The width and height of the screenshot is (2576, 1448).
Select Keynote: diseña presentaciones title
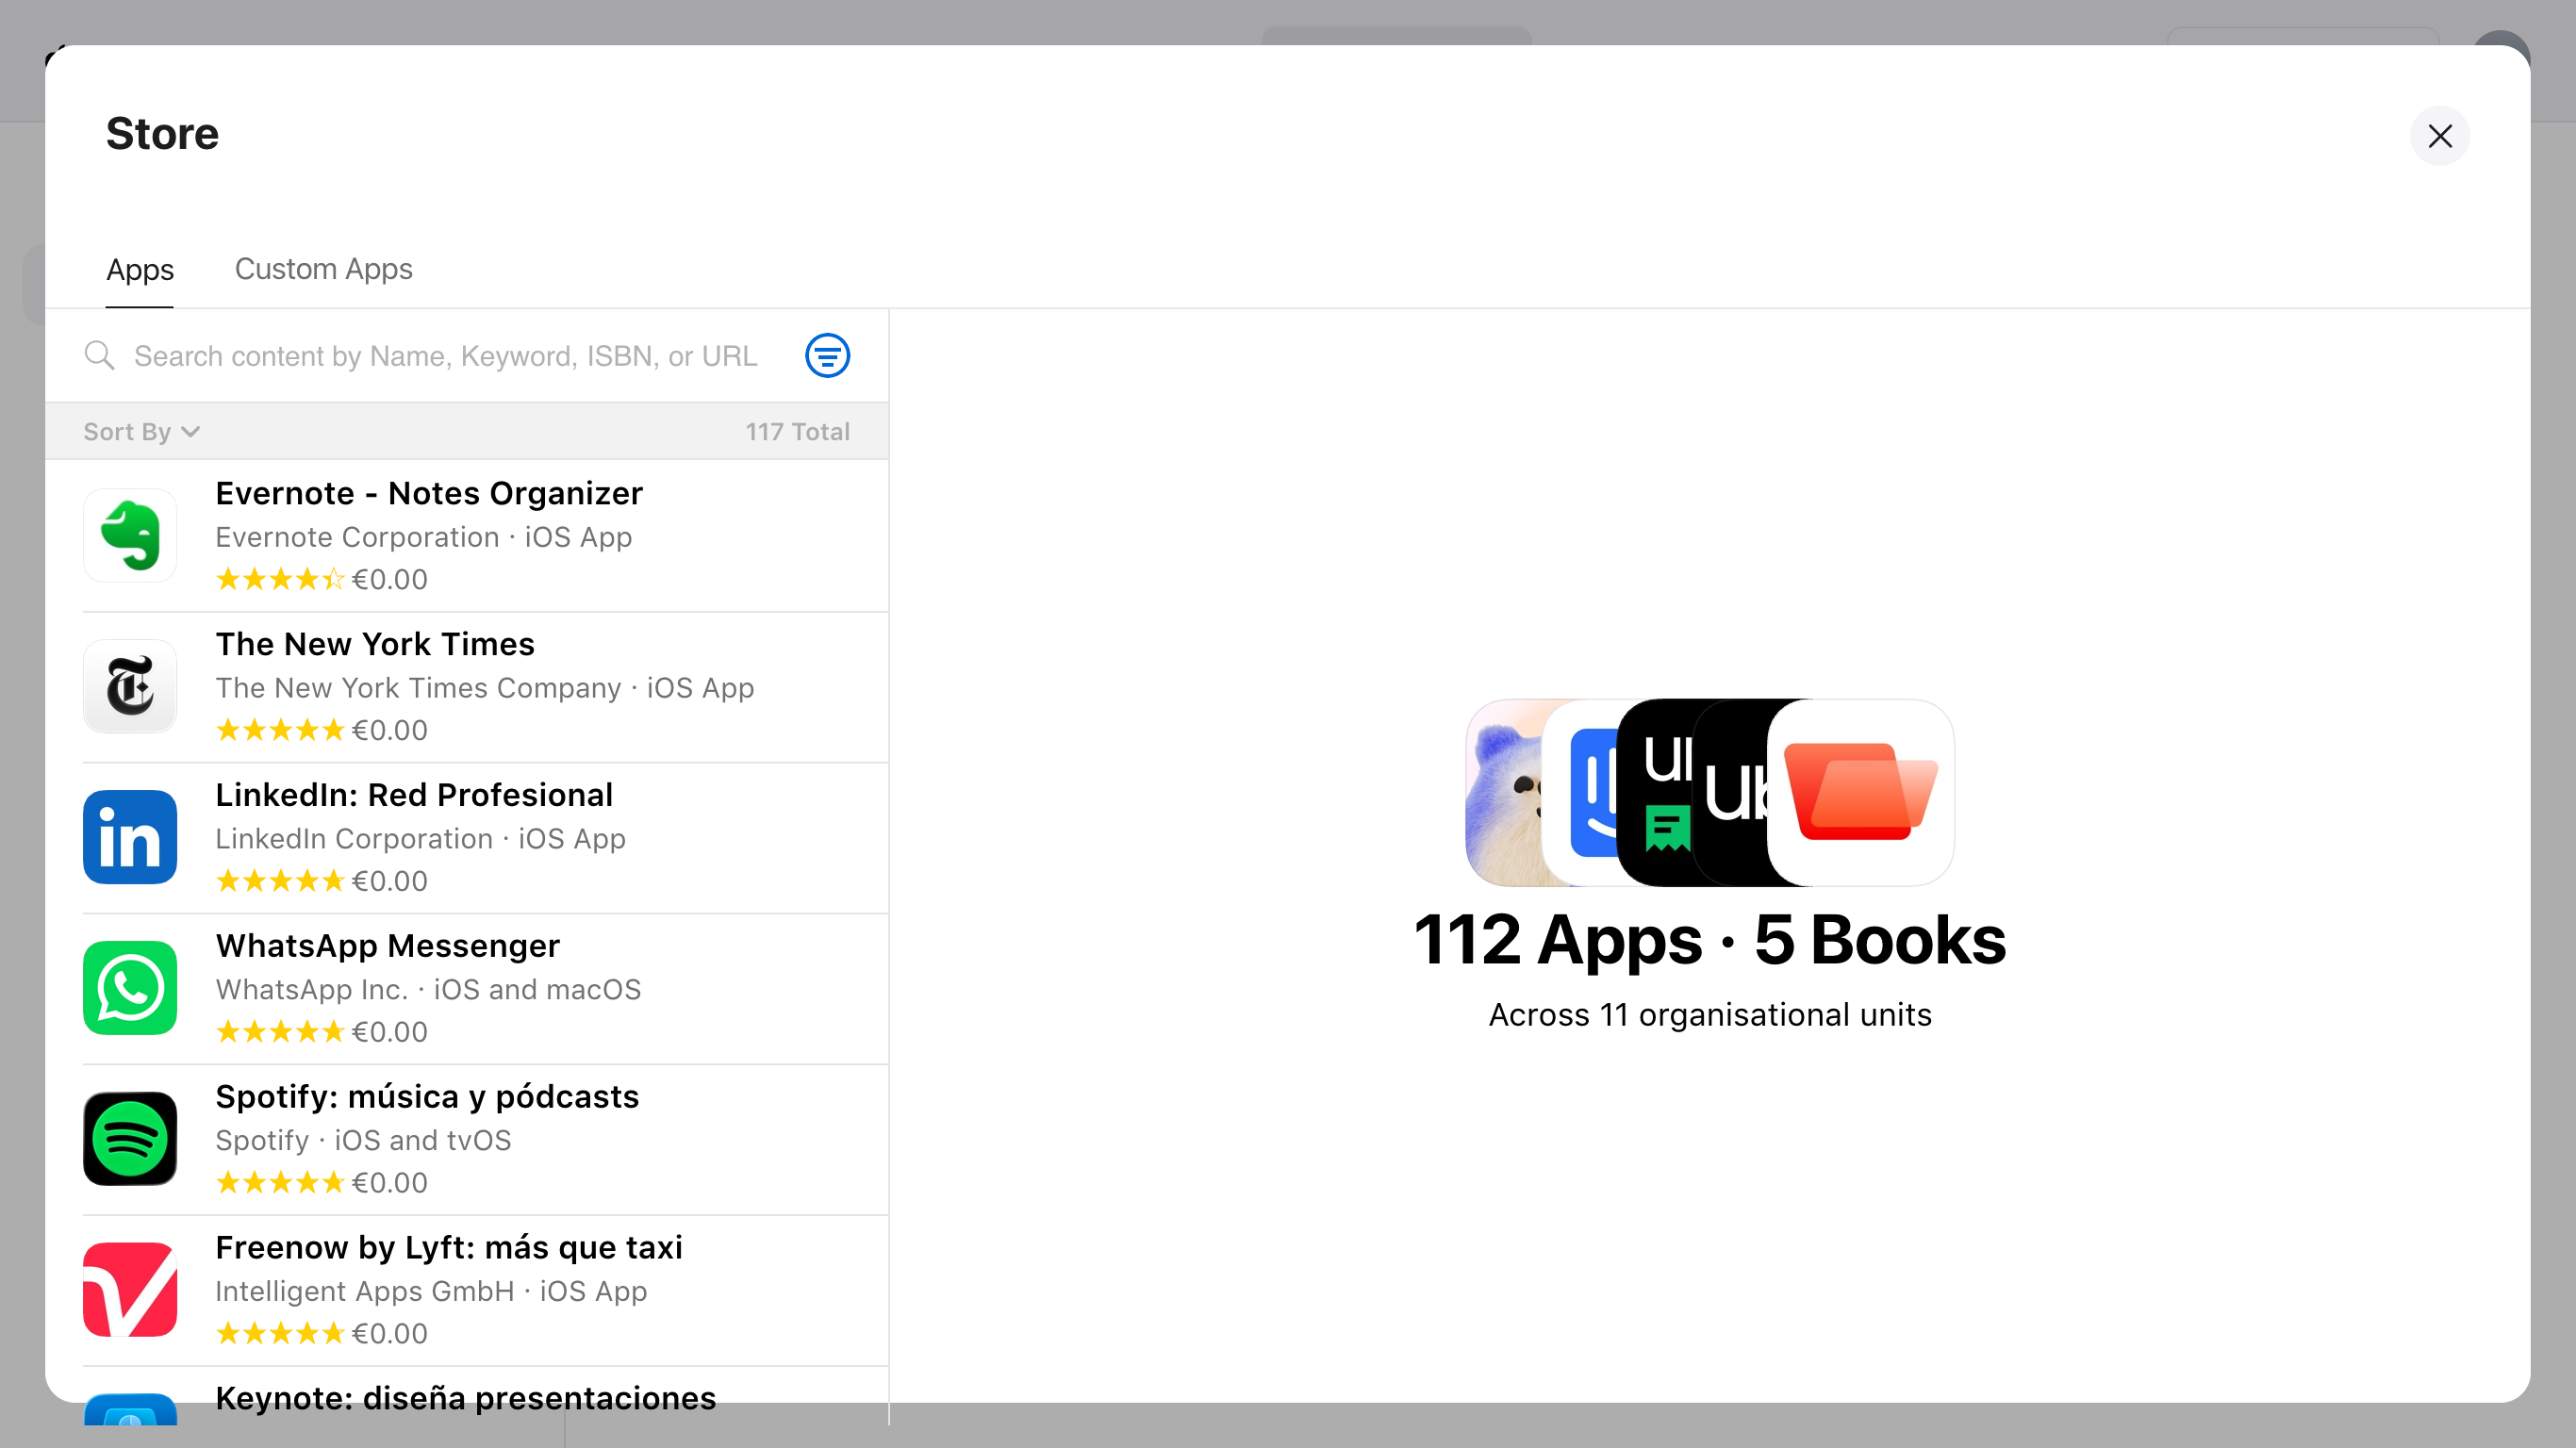(x=466, y=1398)
